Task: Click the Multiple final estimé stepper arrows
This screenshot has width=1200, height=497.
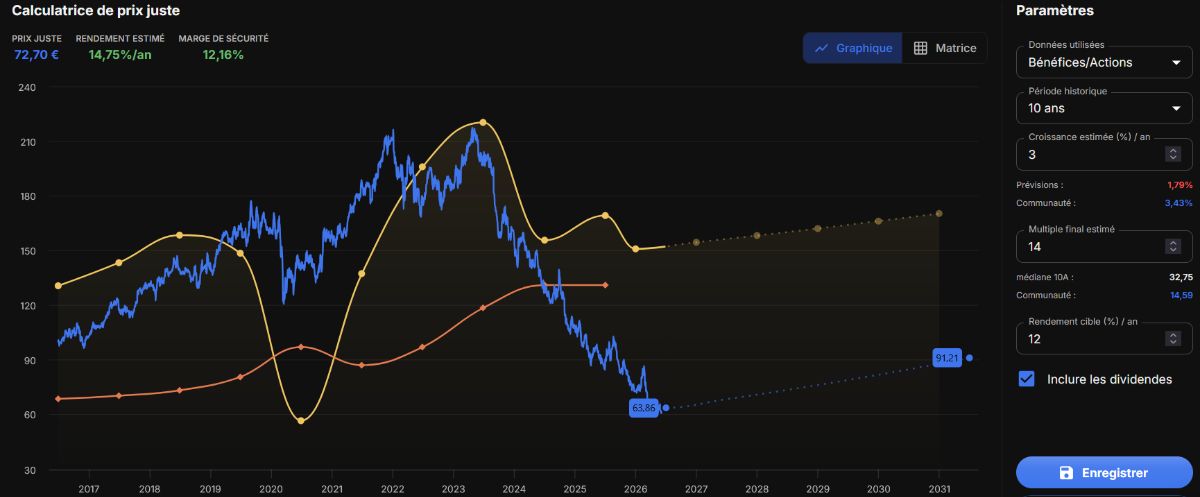Action: tap(1174, 246)
